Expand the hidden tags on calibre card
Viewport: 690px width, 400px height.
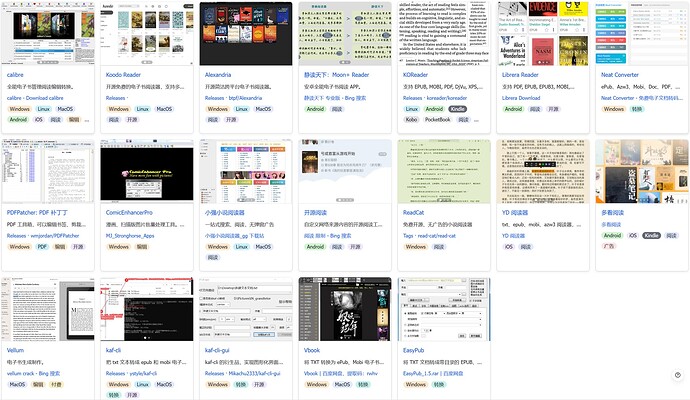point(87,120)
